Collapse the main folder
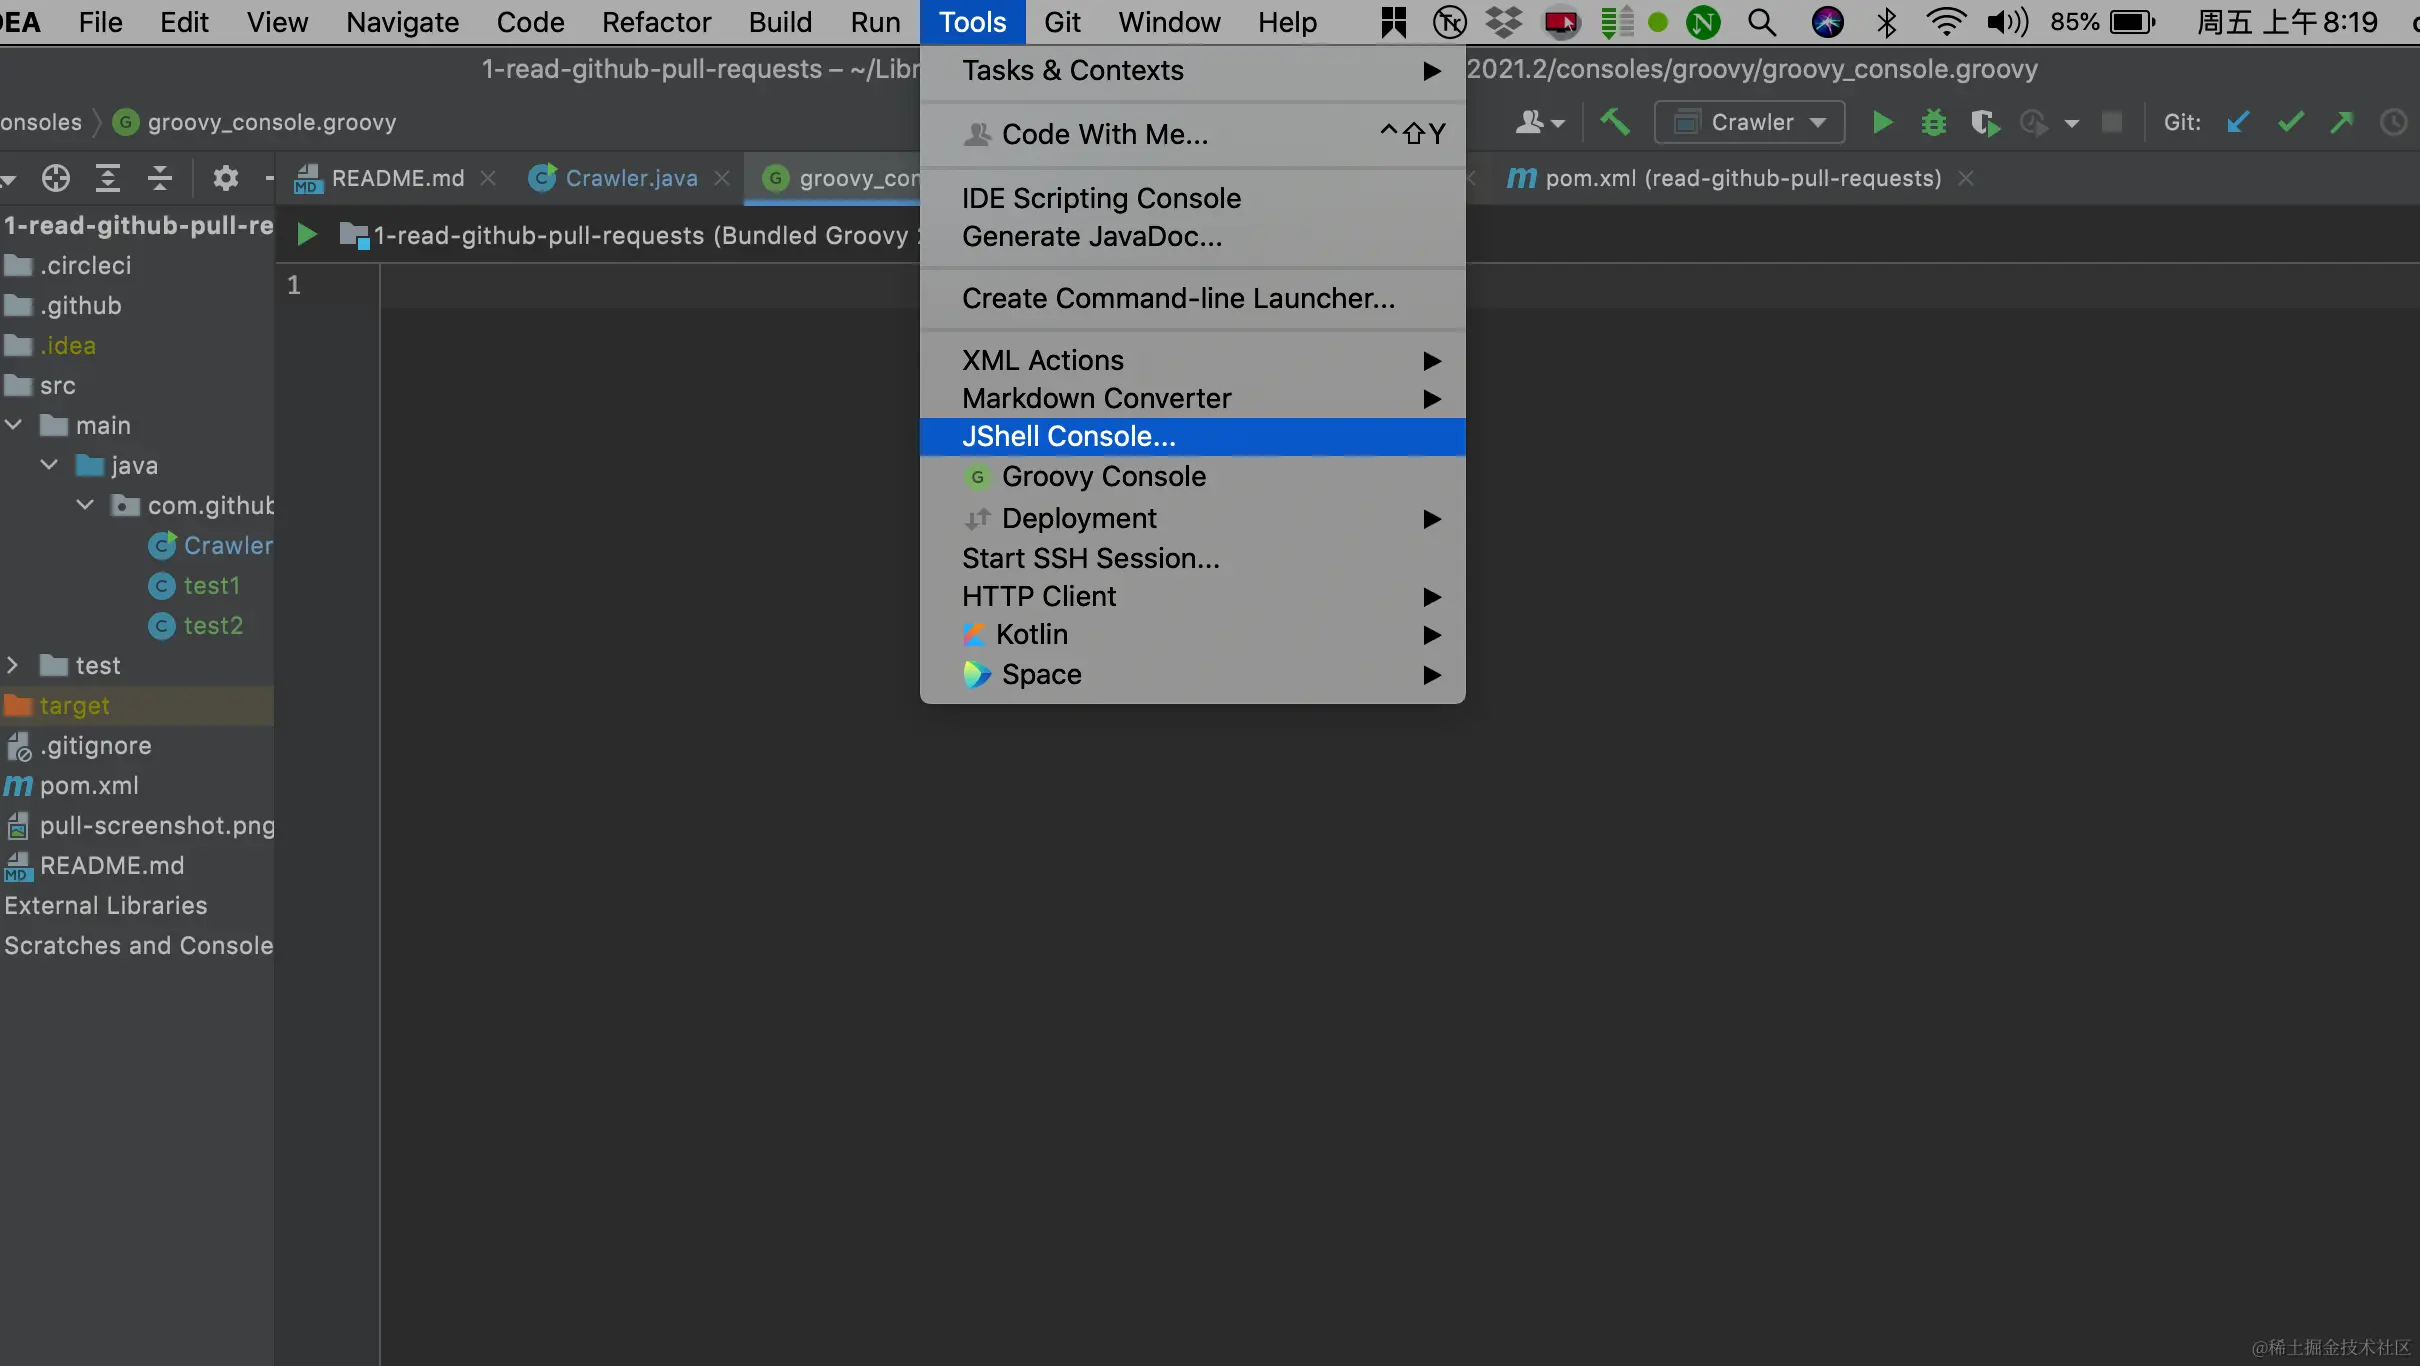The width and height of the screenshot is (2420, 1366). tap(14, 425)
